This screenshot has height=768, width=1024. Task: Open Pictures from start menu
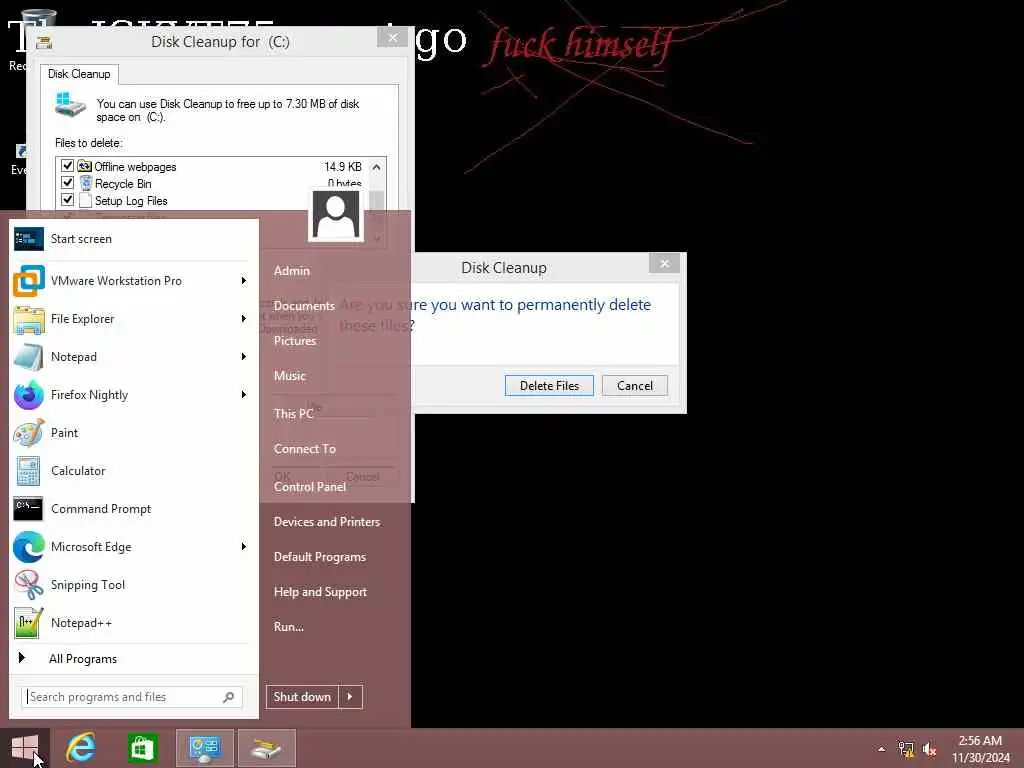tap(295, 341)
